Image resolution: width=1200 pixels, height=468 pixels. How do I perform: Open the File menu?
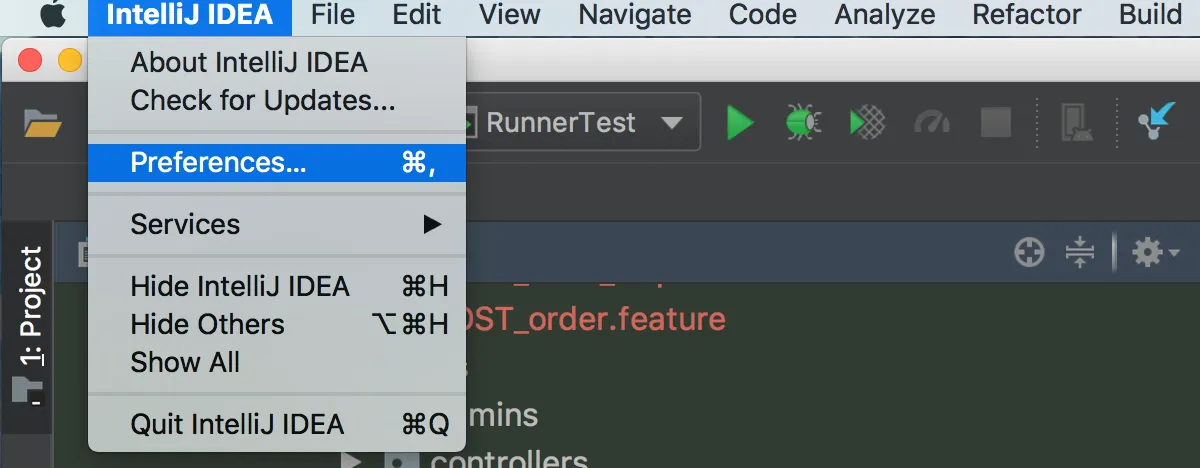332,15
